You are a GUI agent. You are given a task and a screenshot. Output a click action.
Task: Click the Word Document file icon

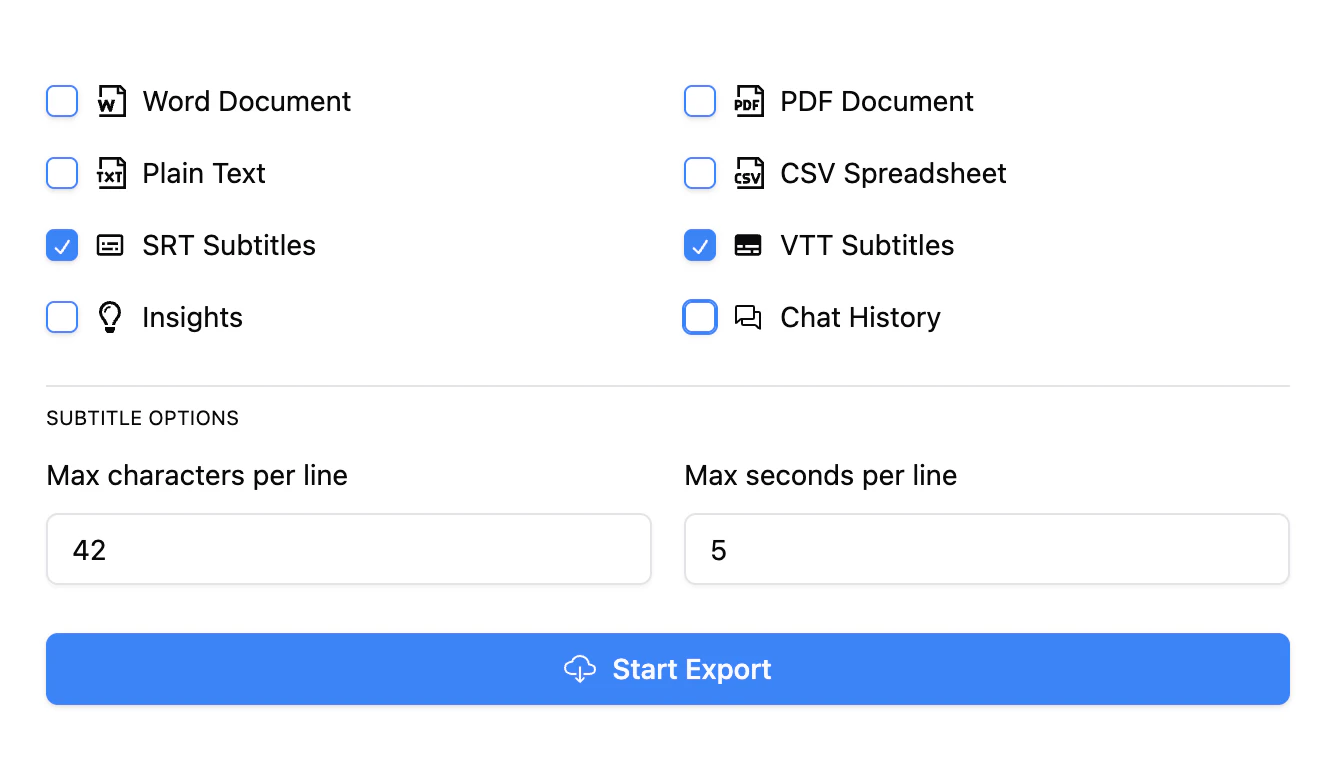(x=110, y=101)
